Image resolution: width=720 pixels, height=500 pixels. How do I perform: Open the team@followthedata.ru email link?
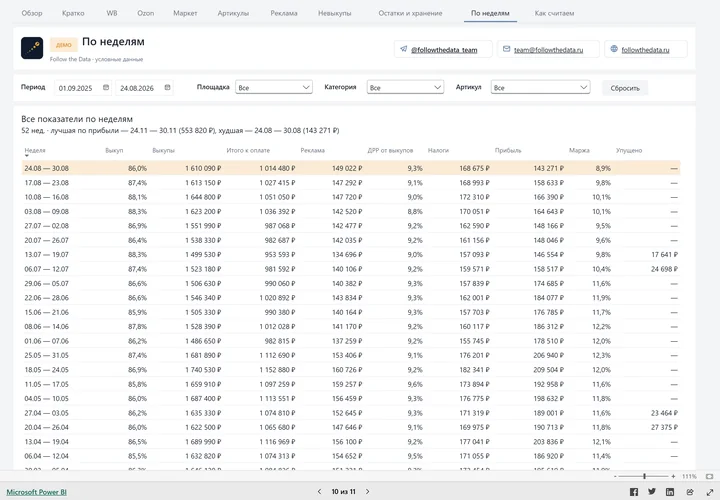(548, 50)
